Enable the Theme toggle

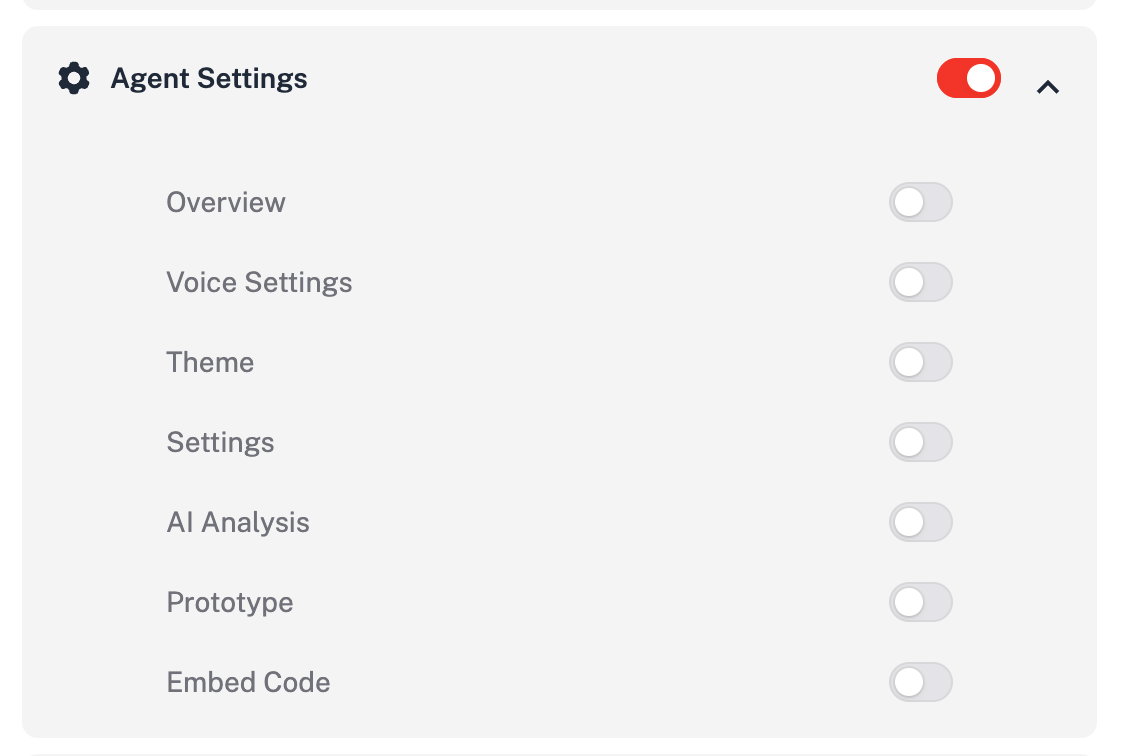pos(920,362)
